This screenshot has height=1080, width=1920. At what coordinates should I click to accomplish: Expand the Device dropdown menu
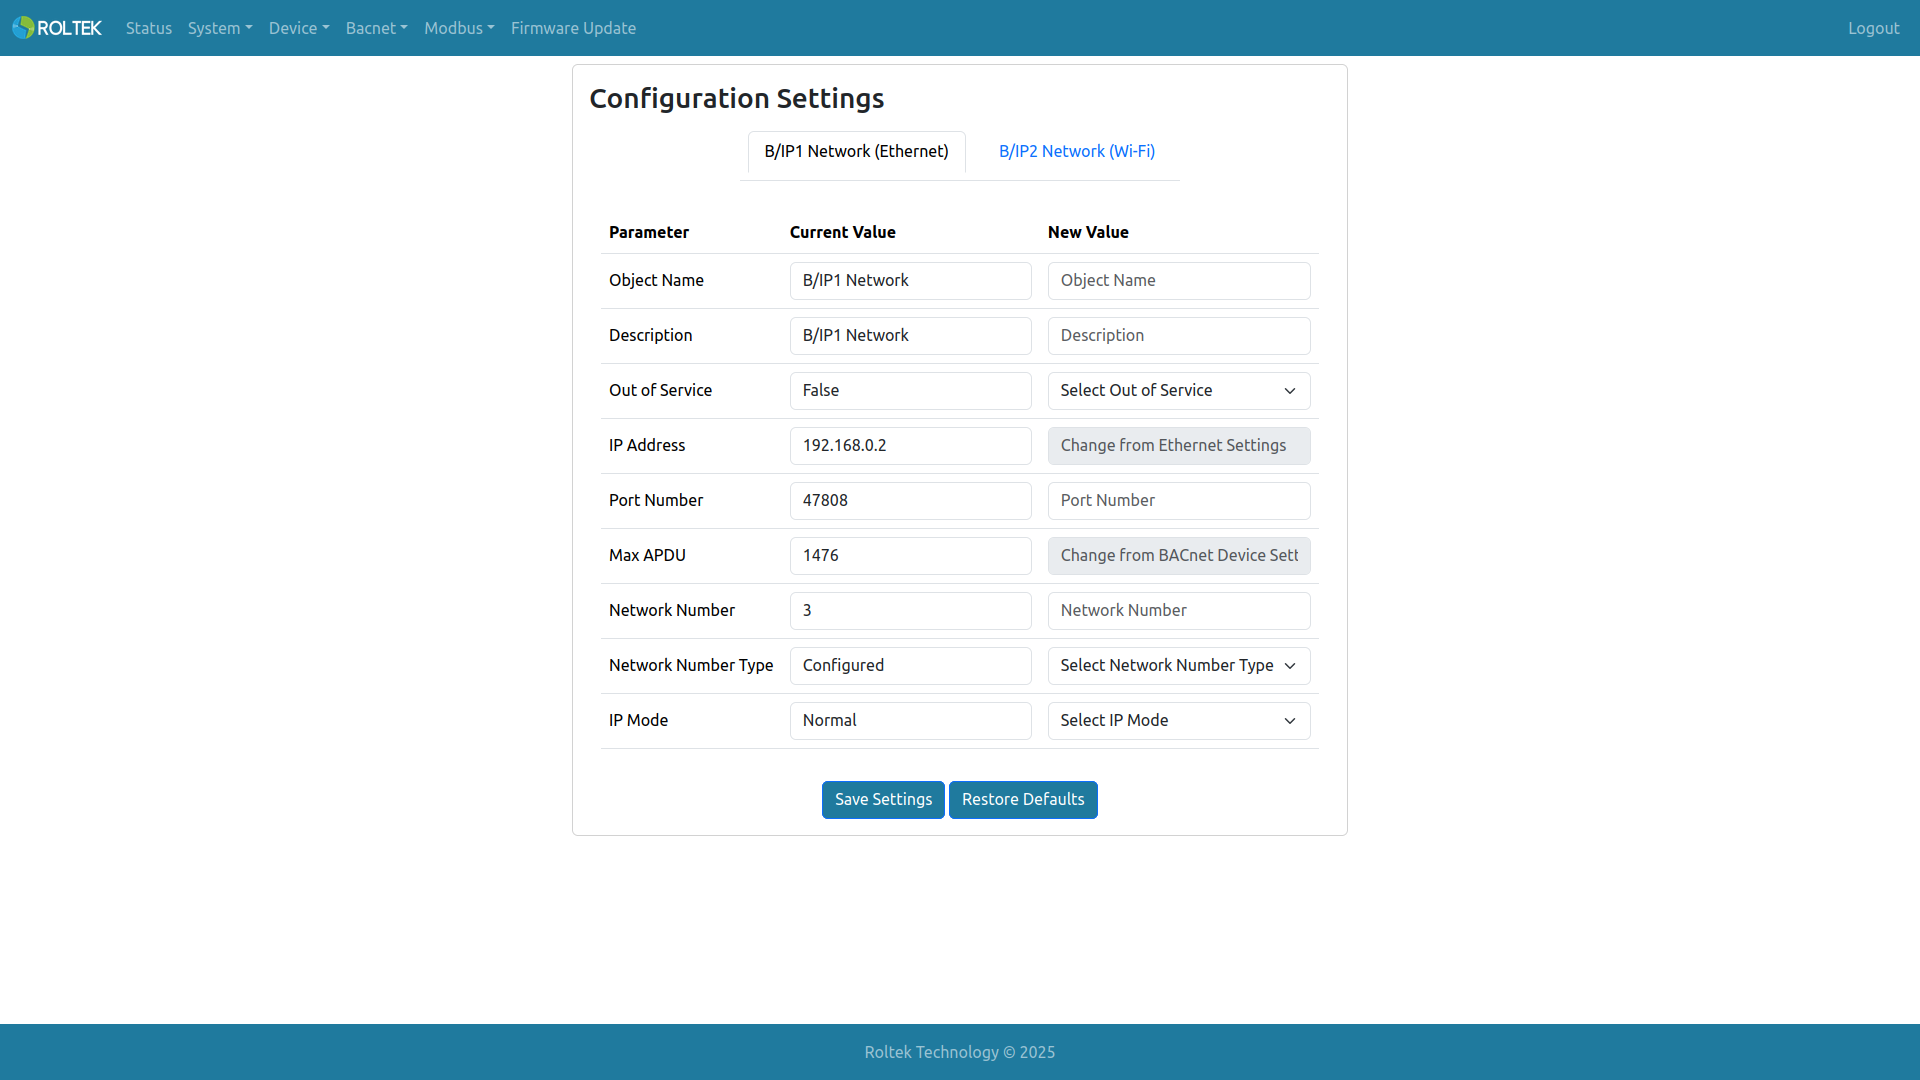[x=299, y=28]
